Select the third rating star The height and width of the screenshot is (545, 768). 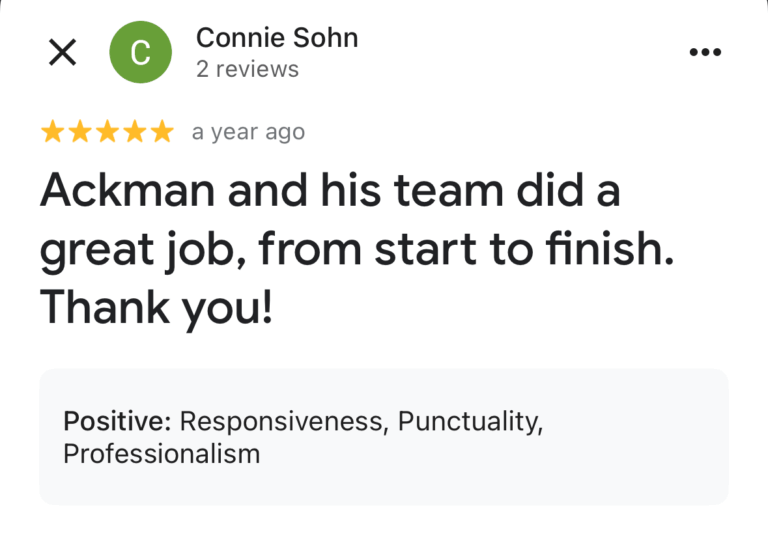pos(107,132)
